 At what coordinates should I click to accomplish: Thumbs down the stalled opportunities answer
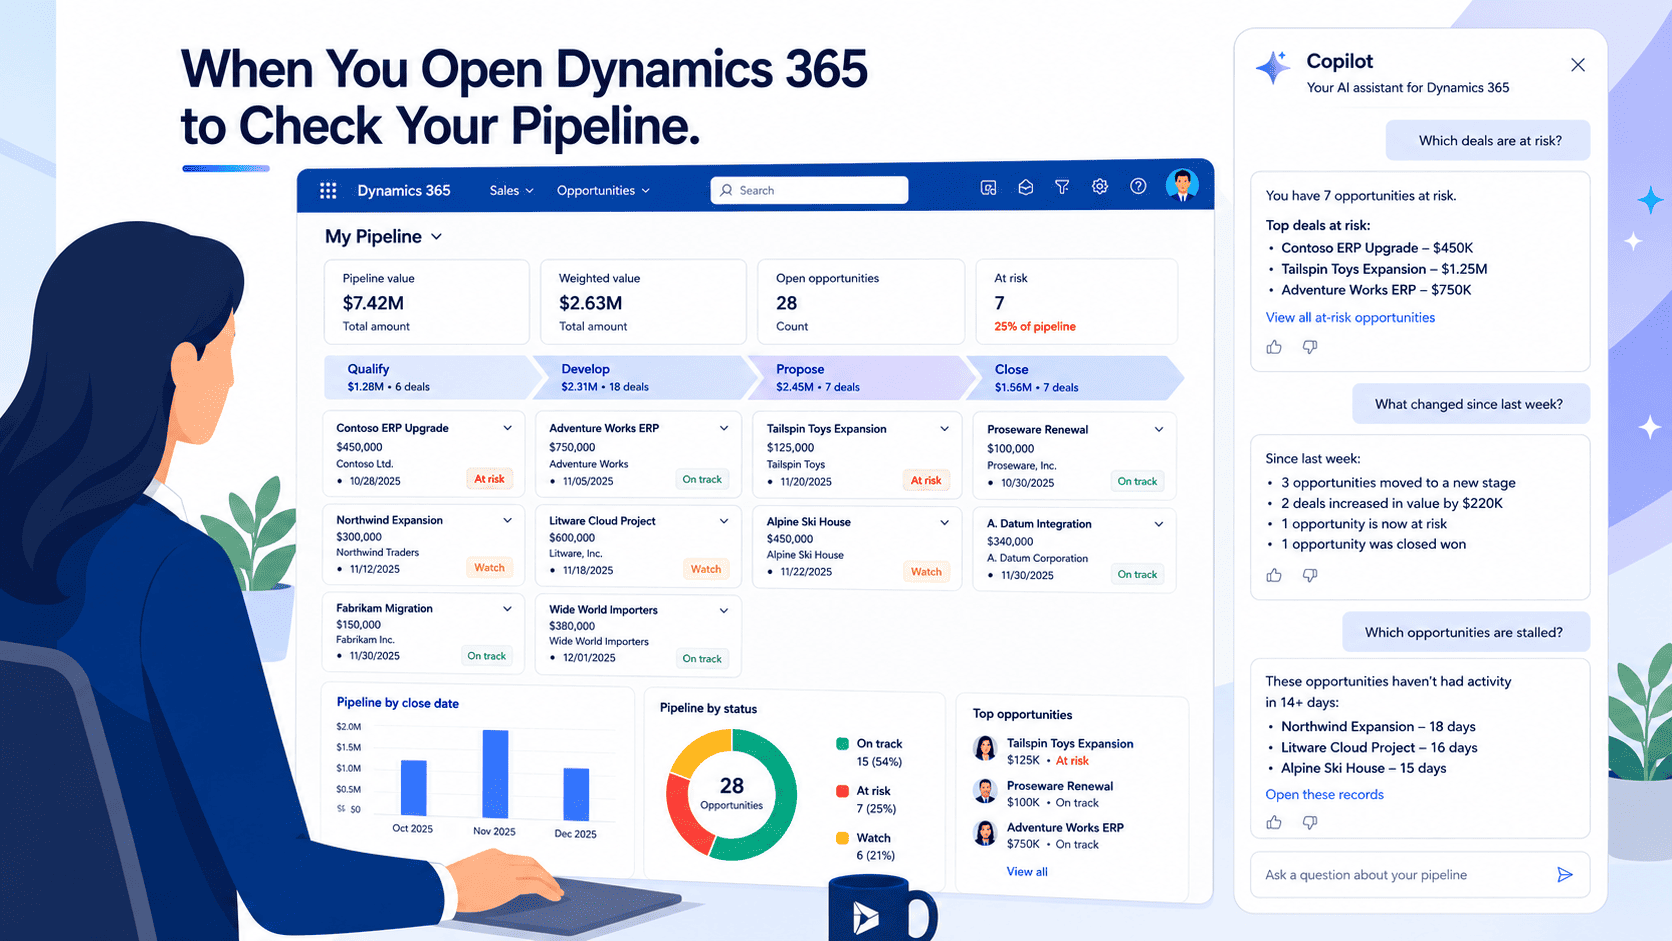click(1310, 822)
